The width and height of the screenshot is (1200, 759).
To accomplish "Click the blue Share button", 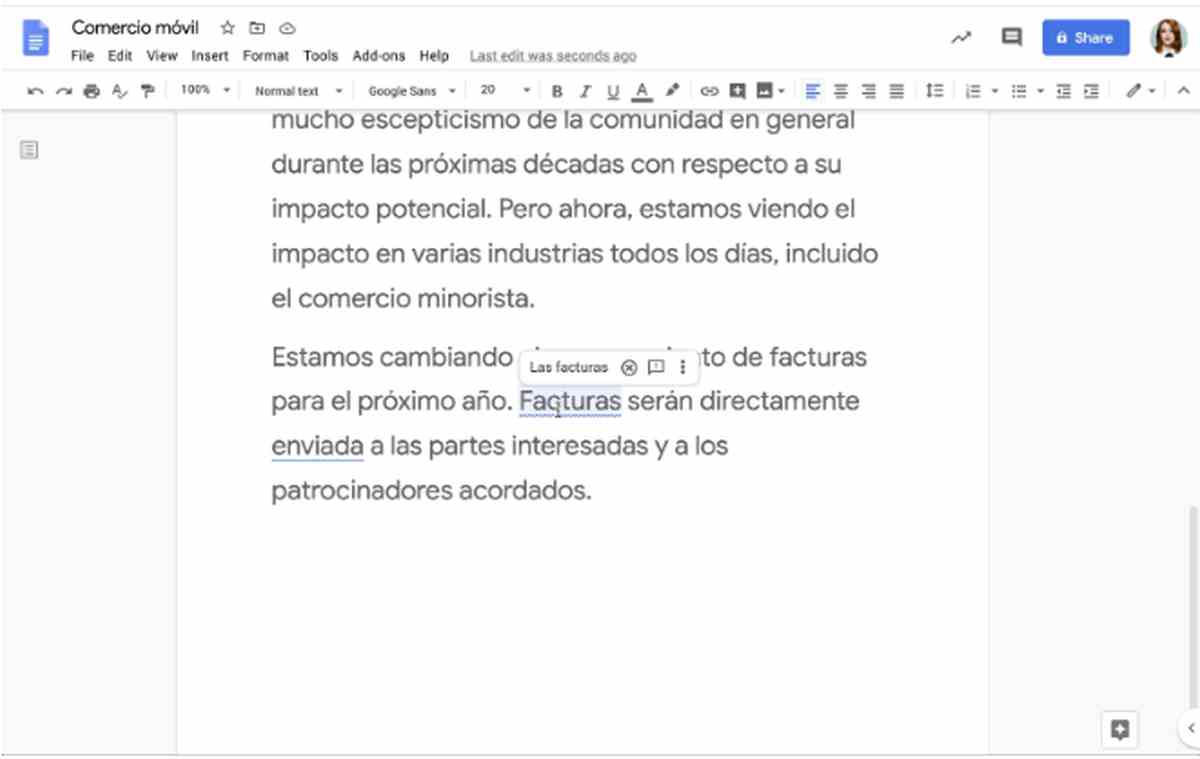I will pos(1086,37).
